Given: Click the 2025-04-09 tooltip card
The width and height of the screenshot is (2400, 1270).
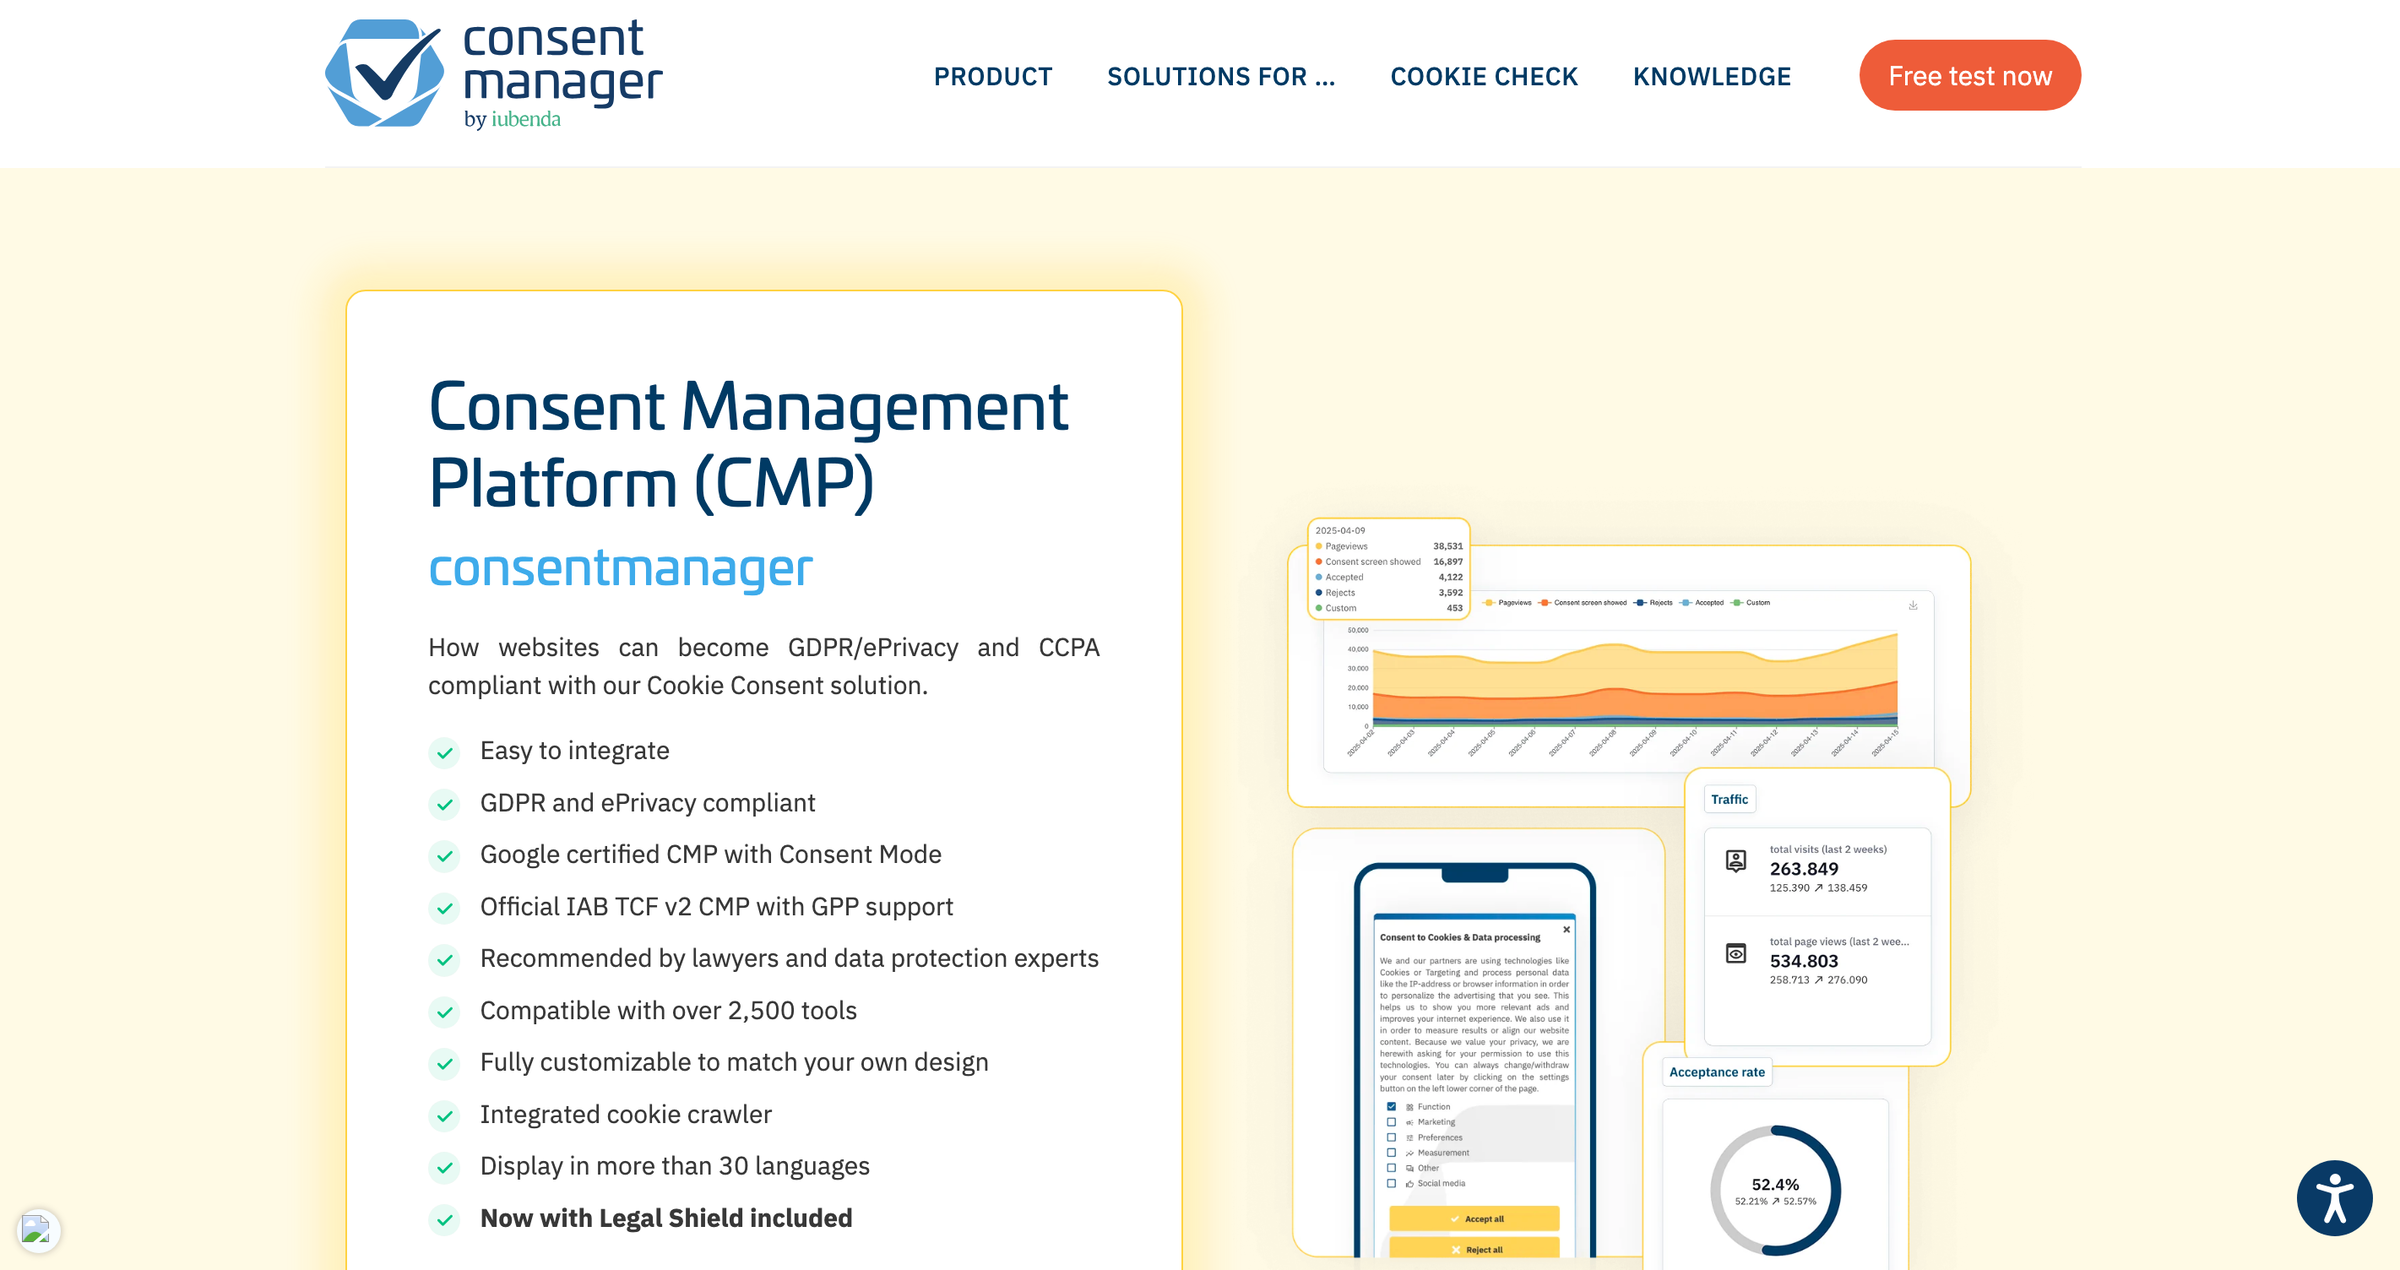Looking at the screenshot, I should coord(1389,569).
